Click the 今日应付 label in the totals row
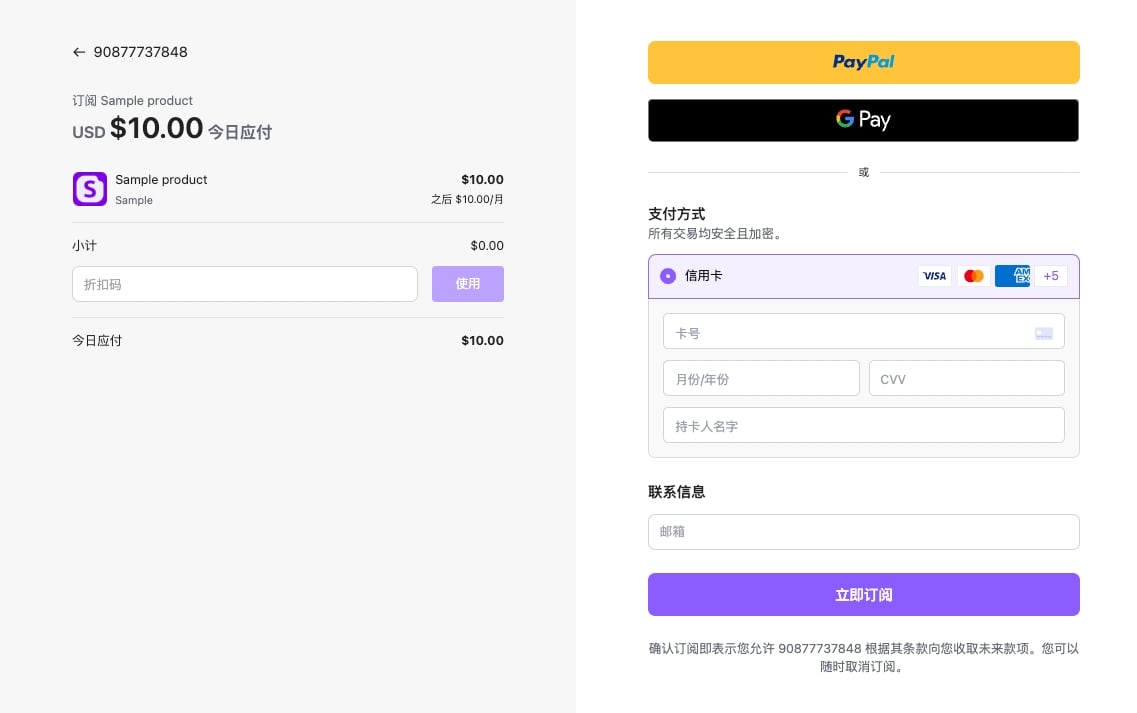 tap(97, 340)
